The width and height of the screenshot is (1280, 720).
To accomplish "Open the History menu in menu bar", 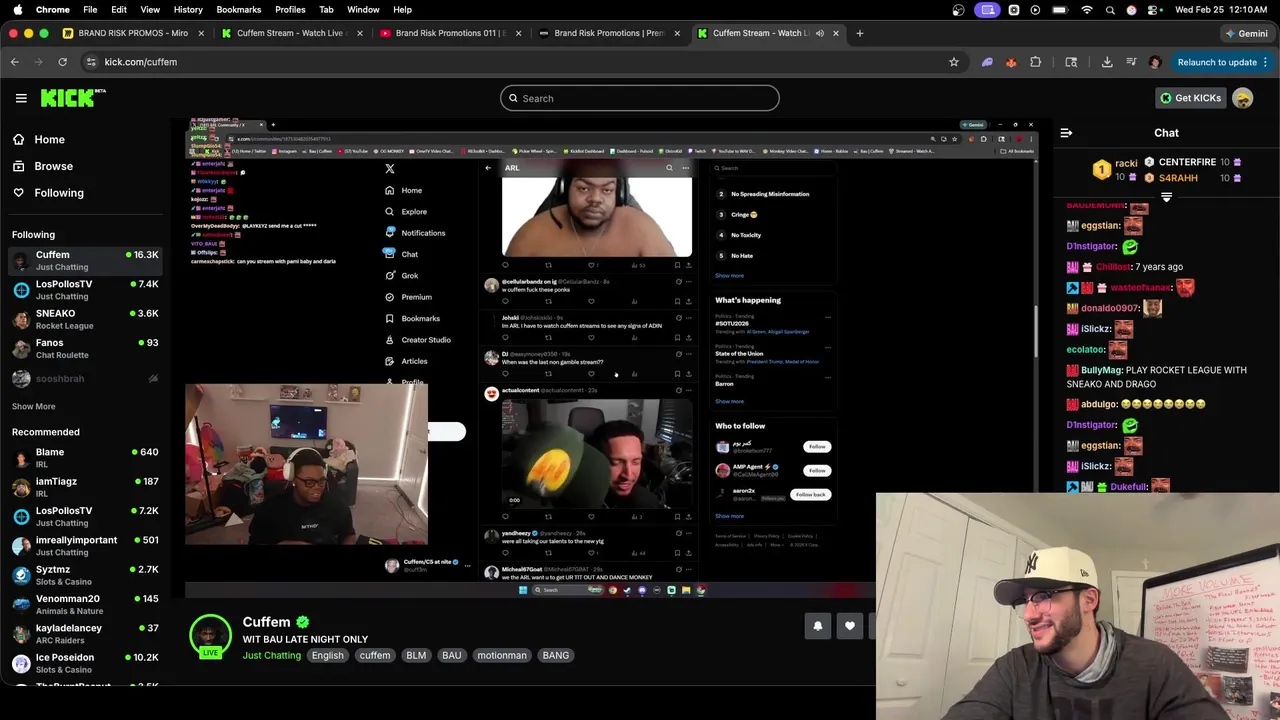I will click(188, 9).
